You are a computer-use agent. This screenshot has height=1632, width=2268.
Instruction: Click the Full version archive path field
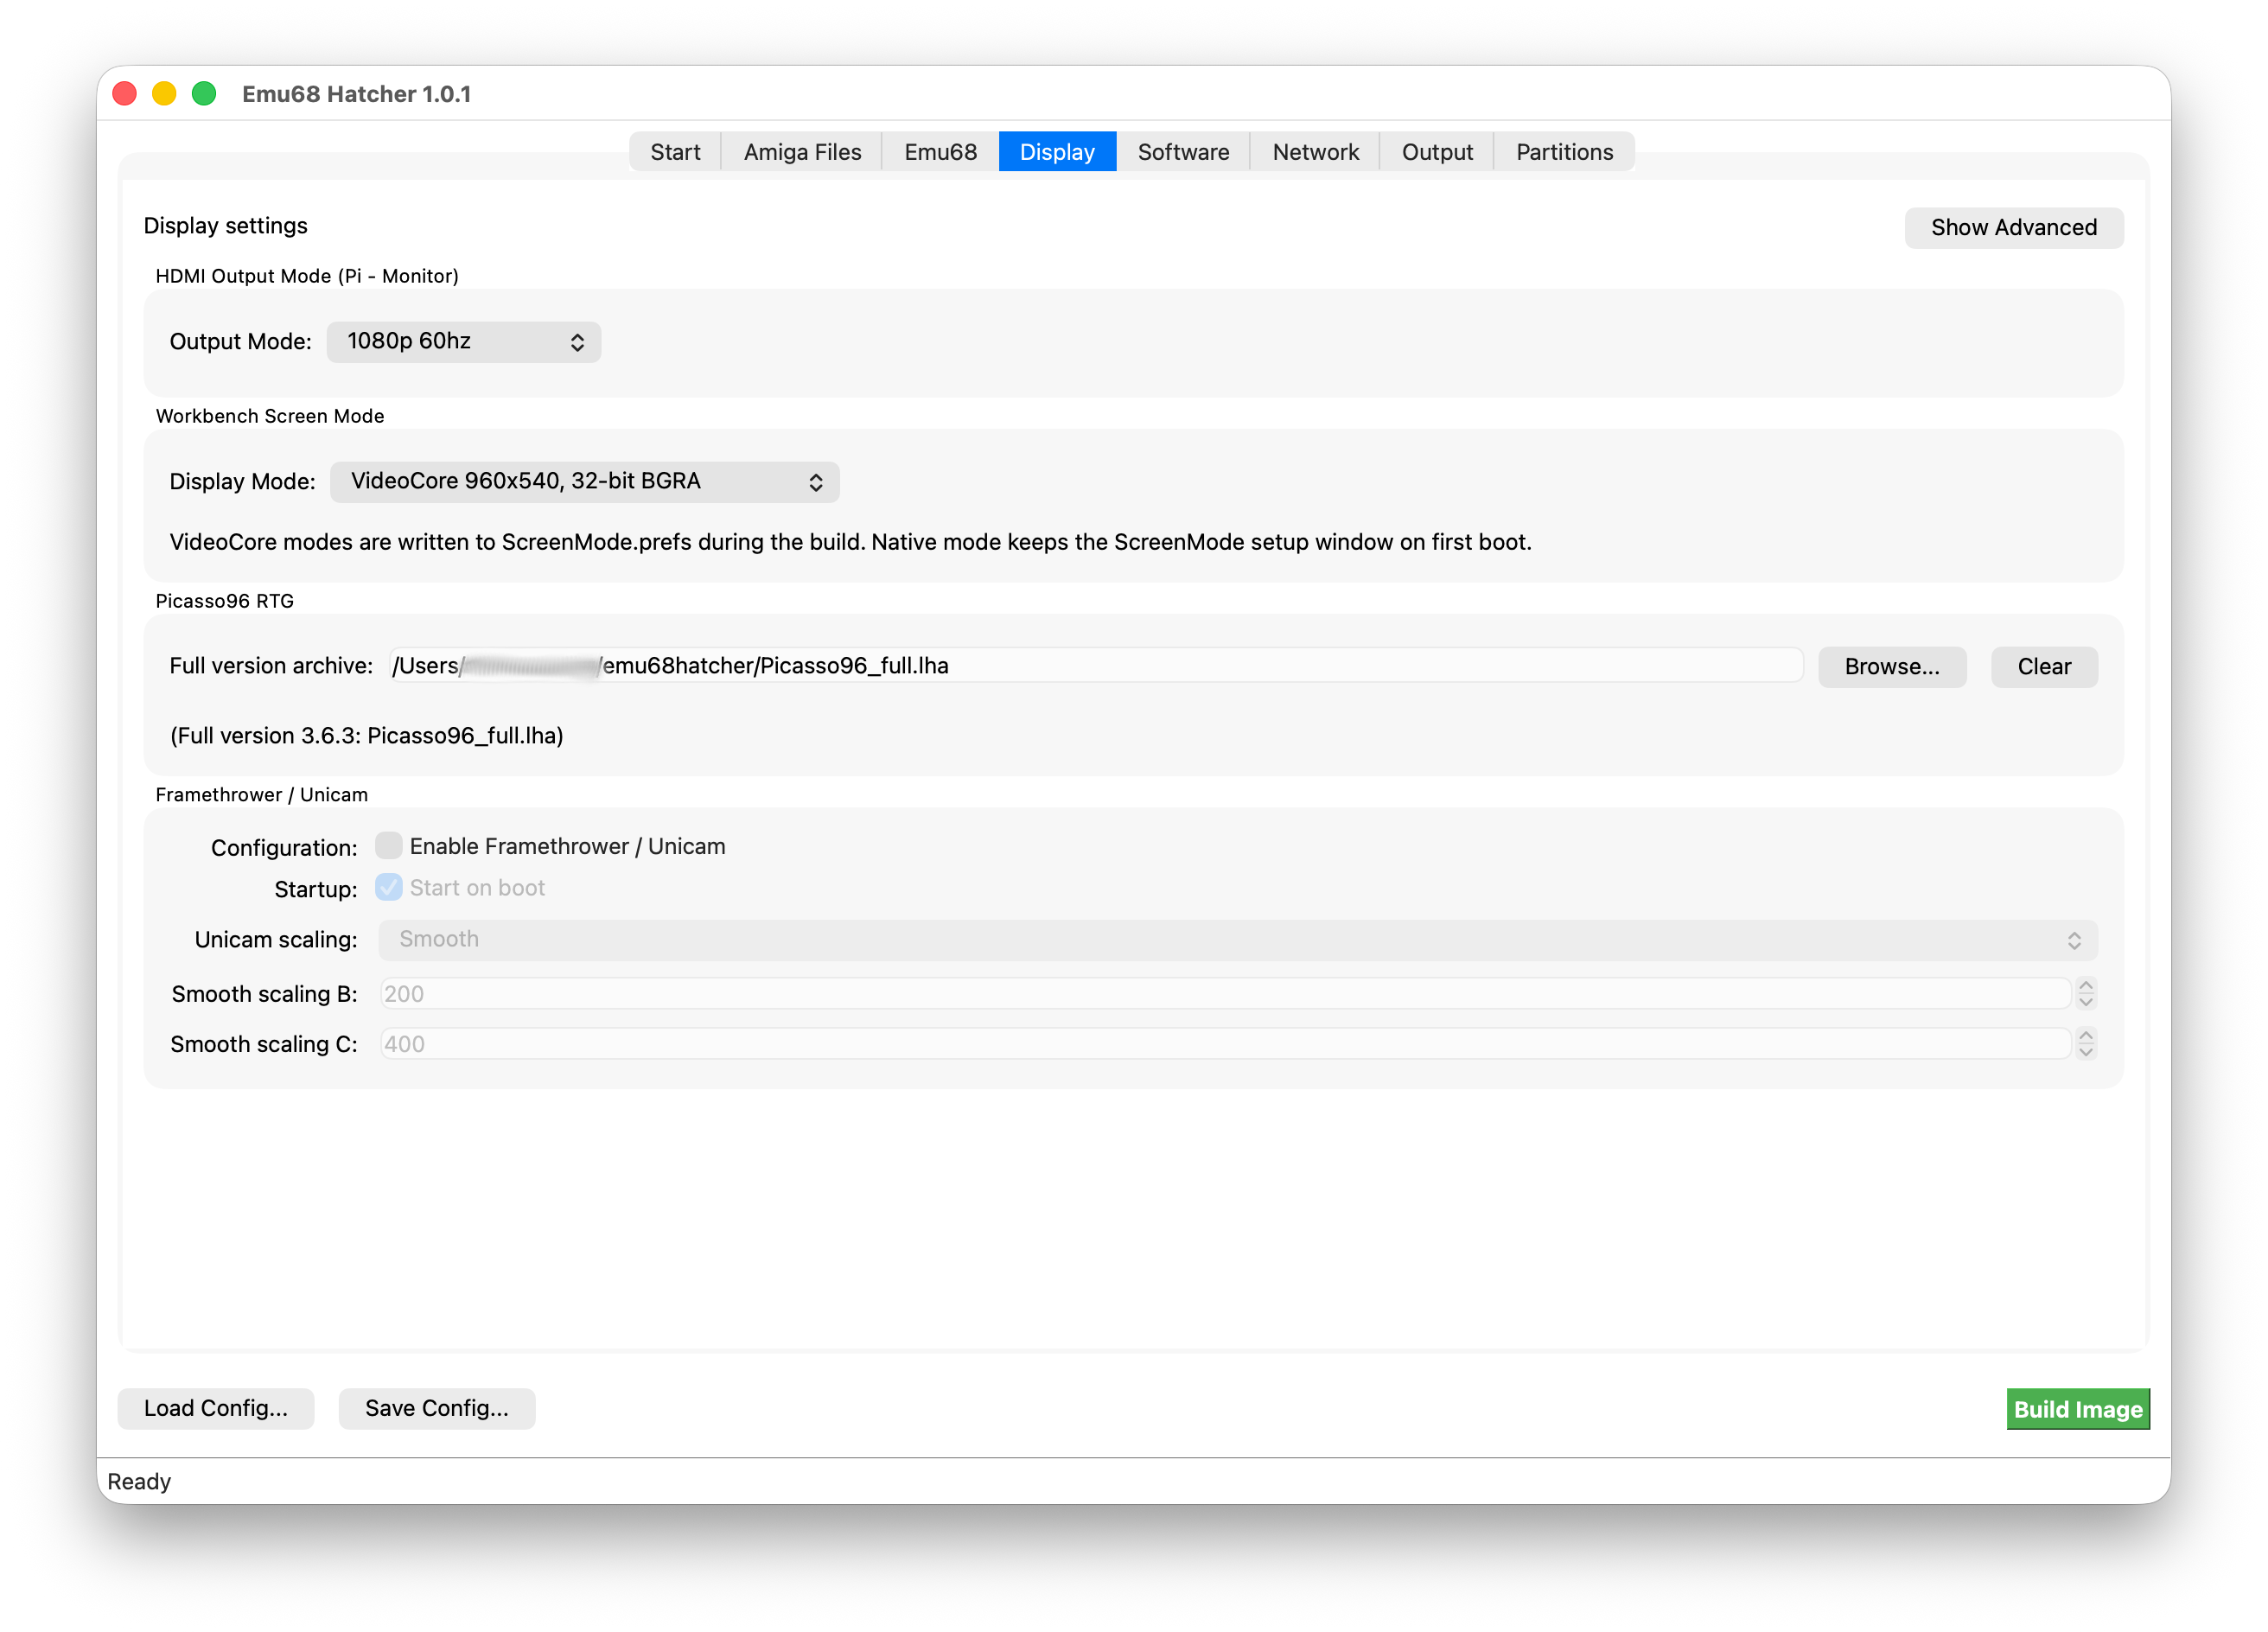coord(1095,666)
